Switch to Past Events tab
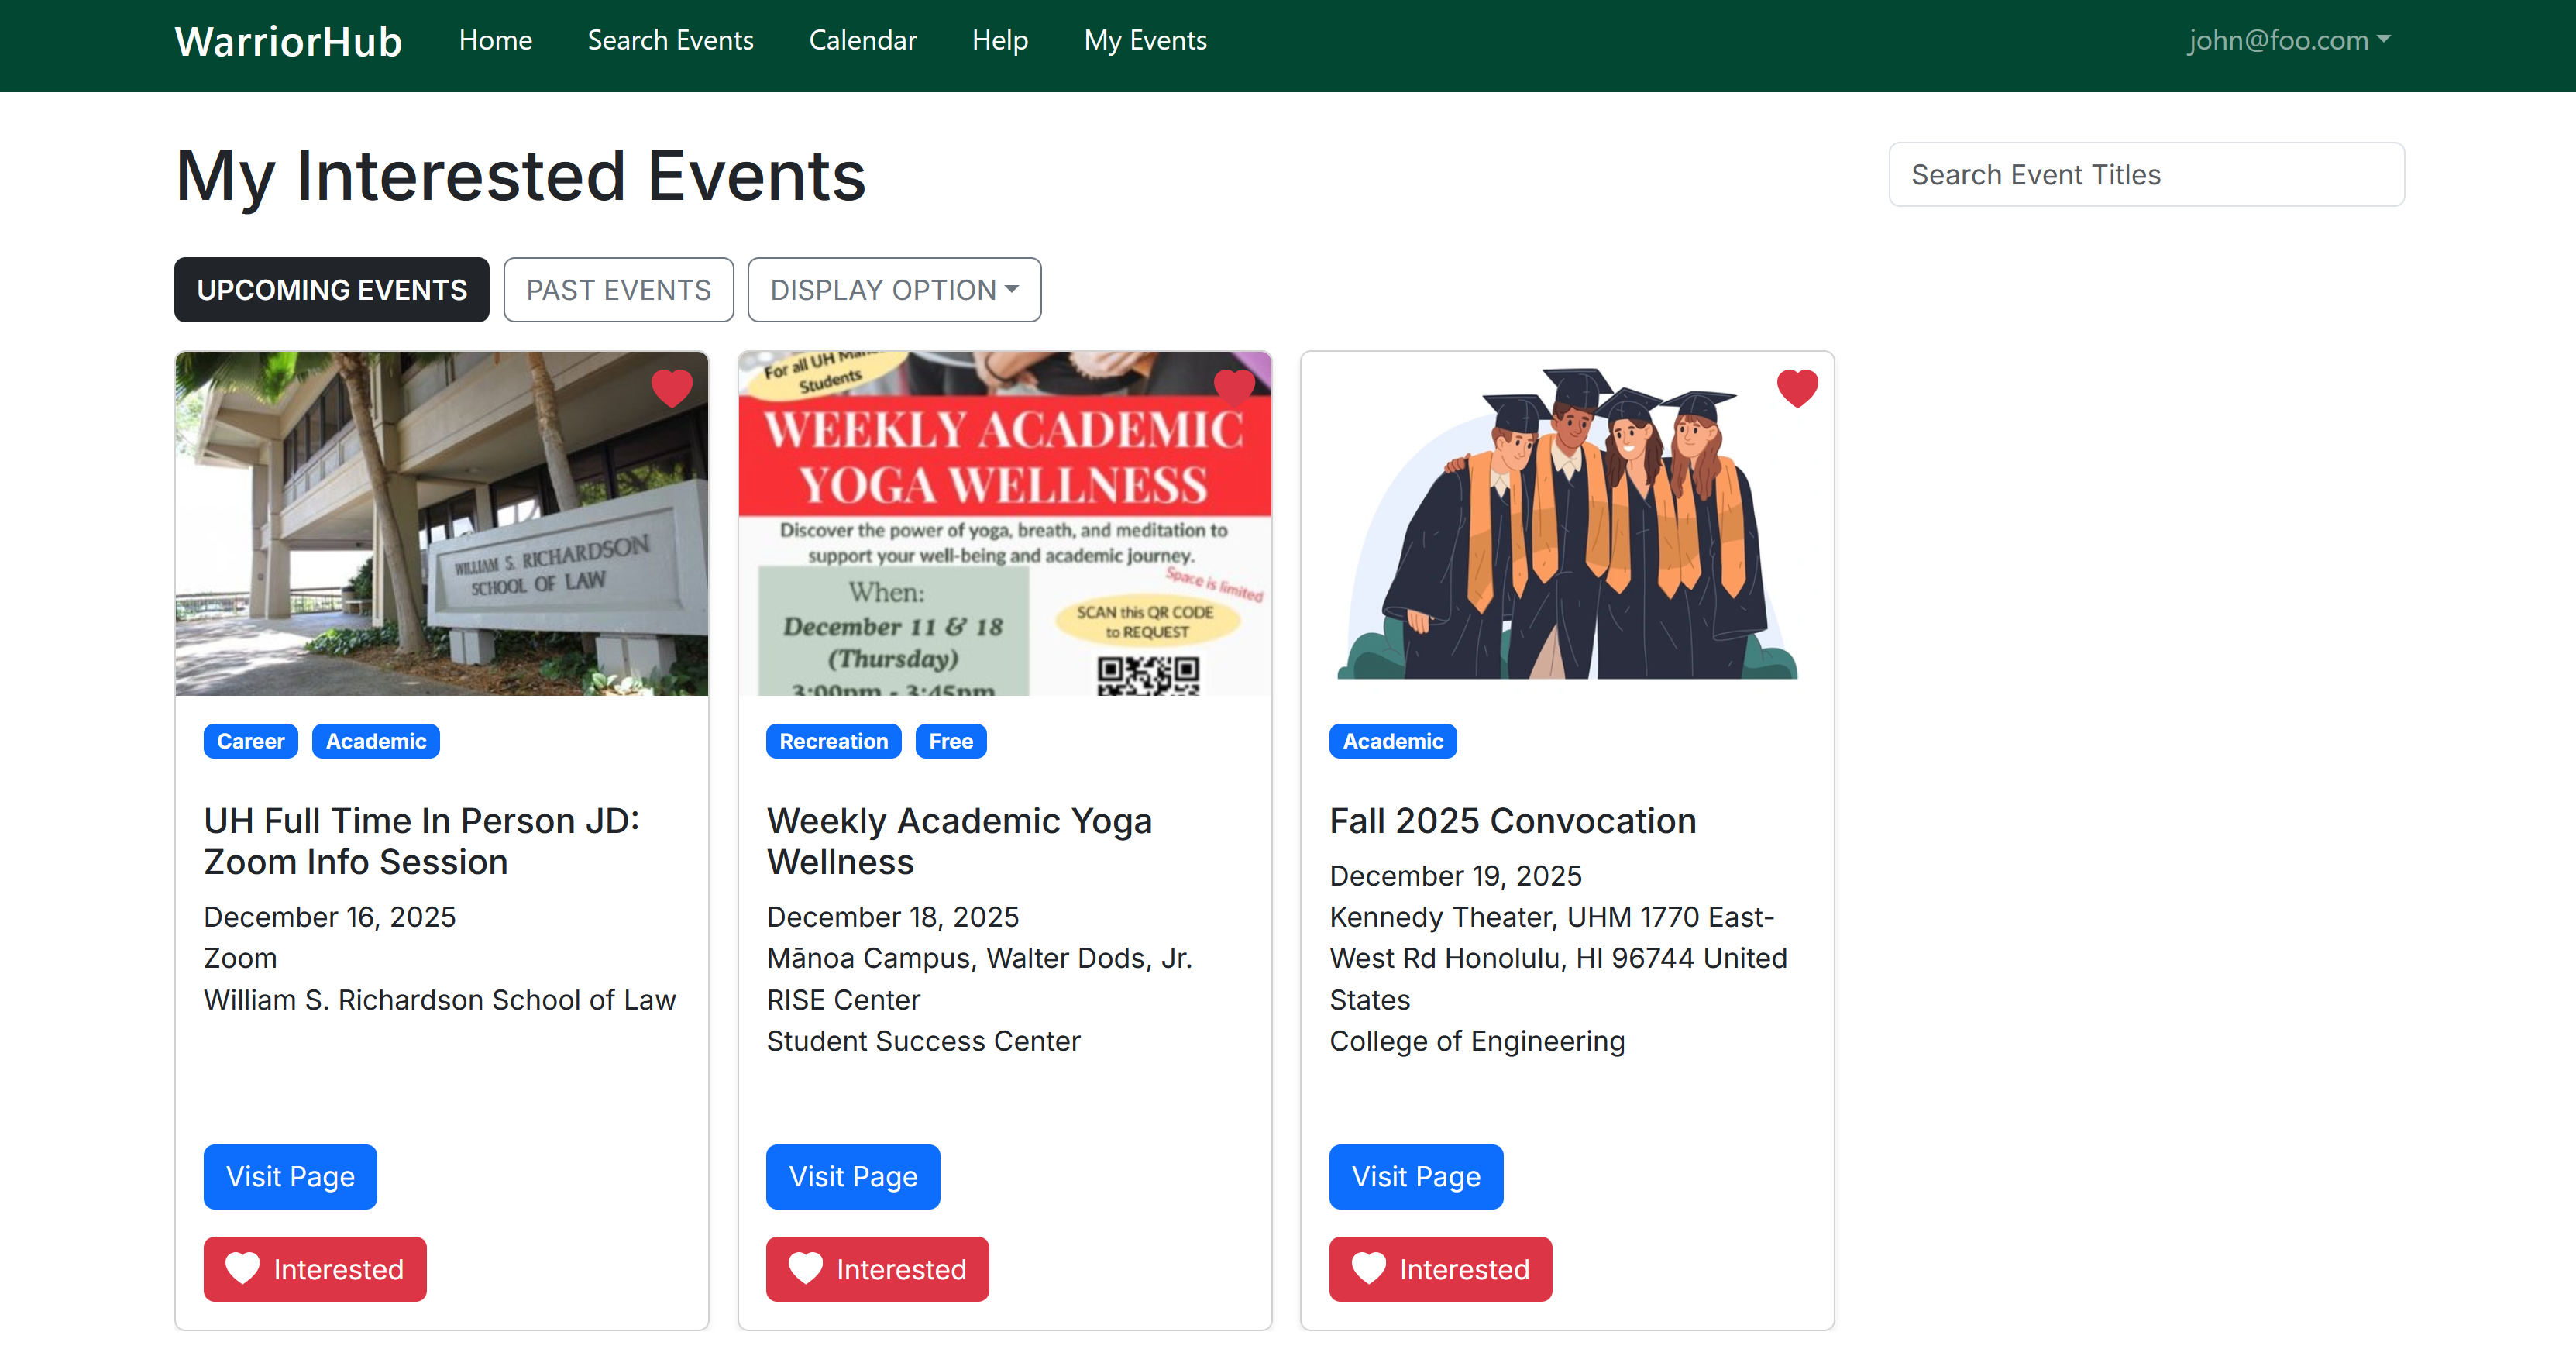 [618, 290]
